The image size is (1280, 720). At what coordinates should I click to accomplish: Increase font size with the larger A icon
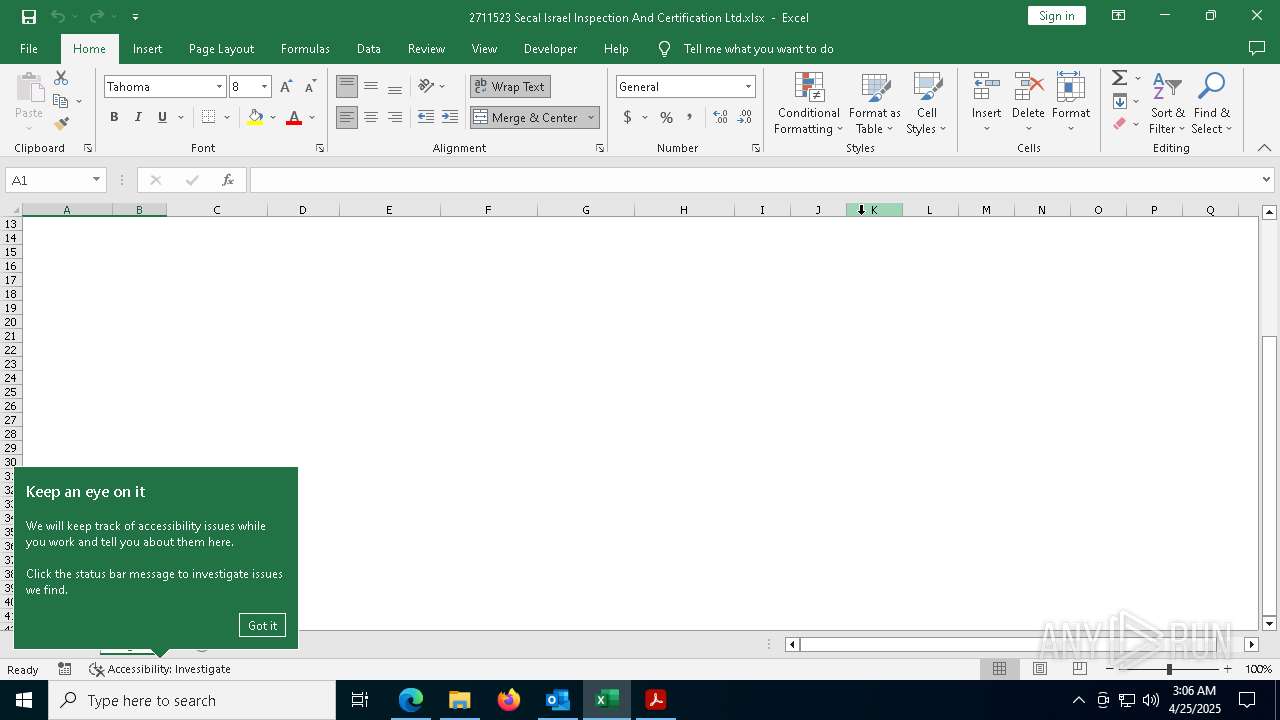[286, 87]
